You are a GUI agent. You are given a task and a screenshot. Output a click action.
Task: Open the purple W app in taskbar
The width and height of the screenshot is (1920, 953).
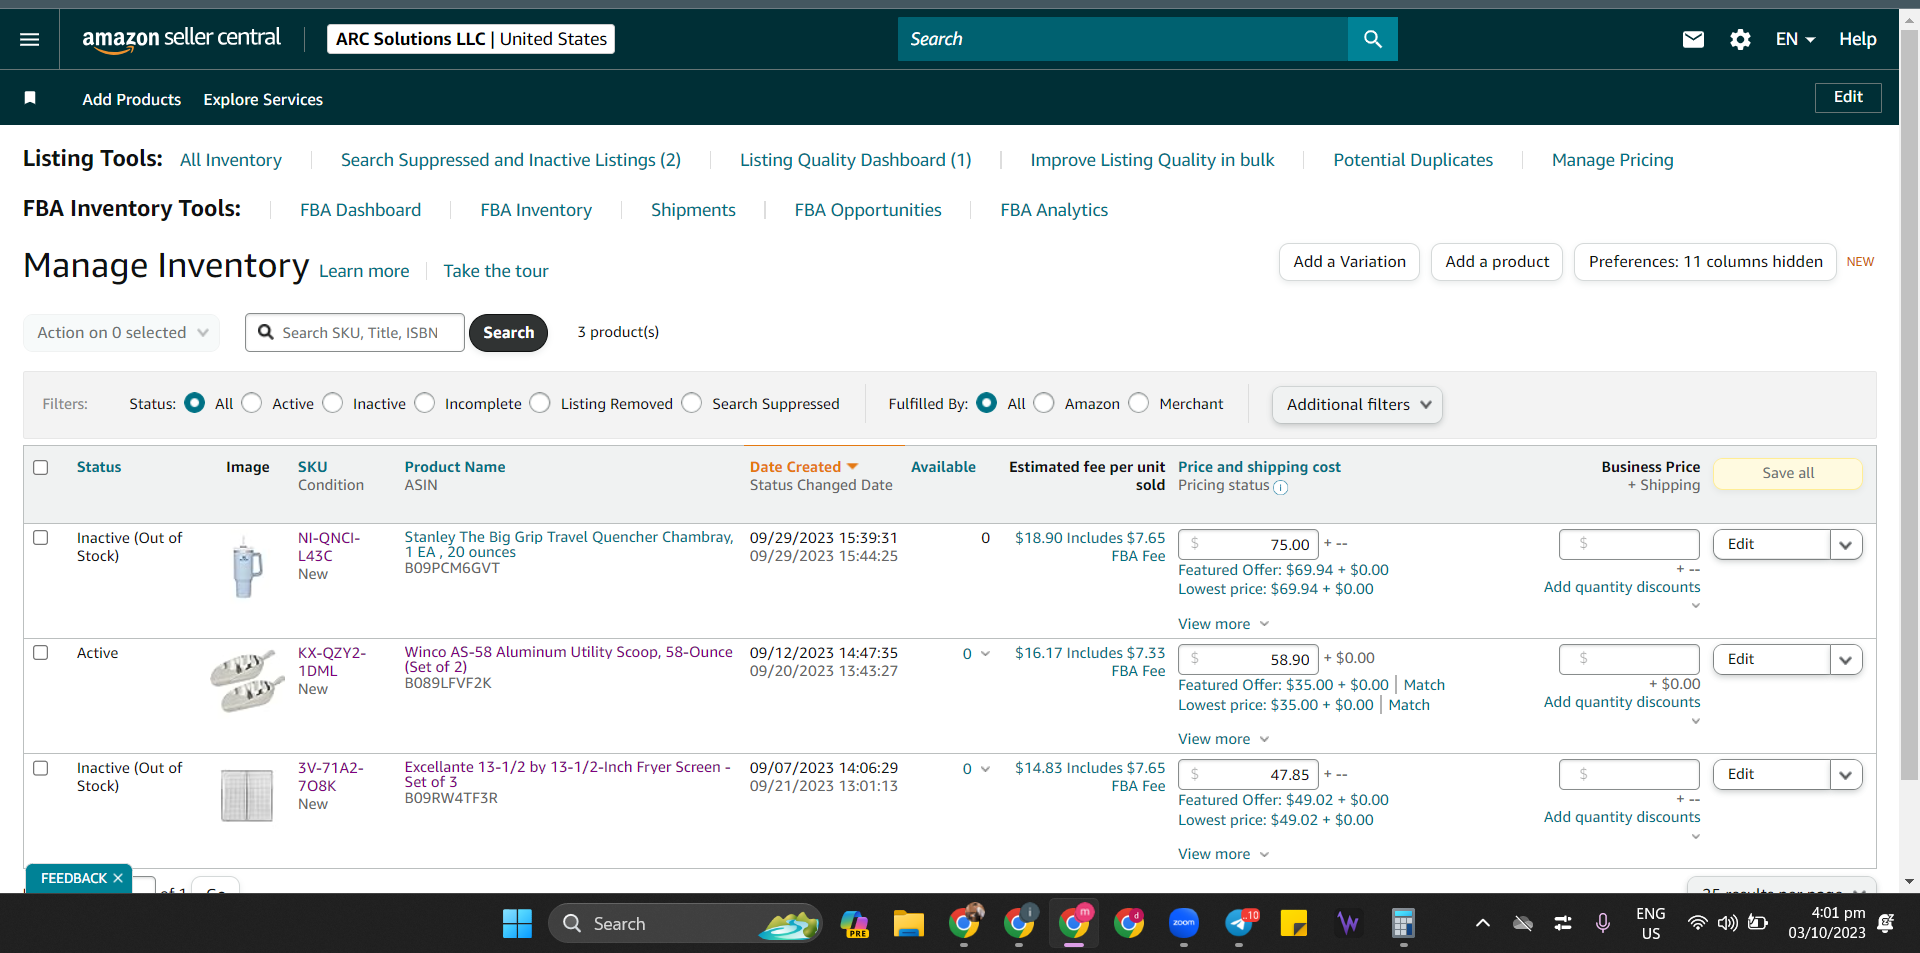(x=1348, y=923)
